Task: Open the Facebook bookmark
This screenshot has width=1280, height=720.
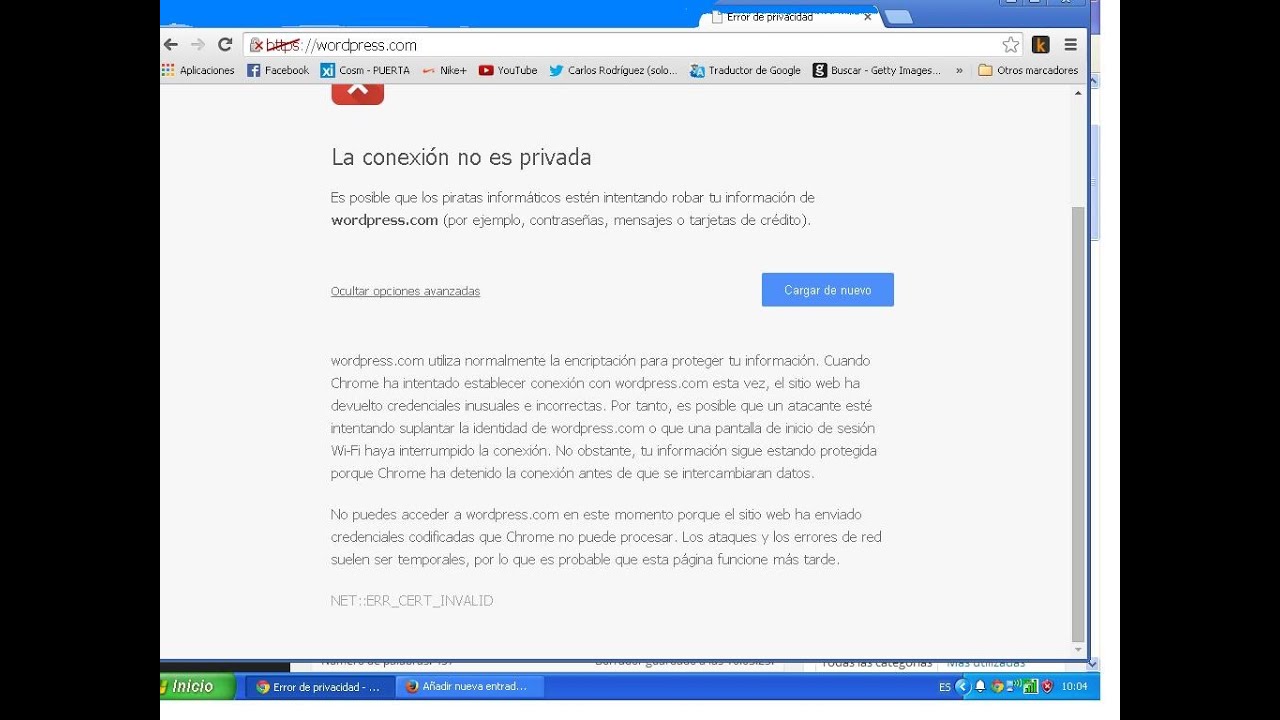Action: tap(278, 71)
